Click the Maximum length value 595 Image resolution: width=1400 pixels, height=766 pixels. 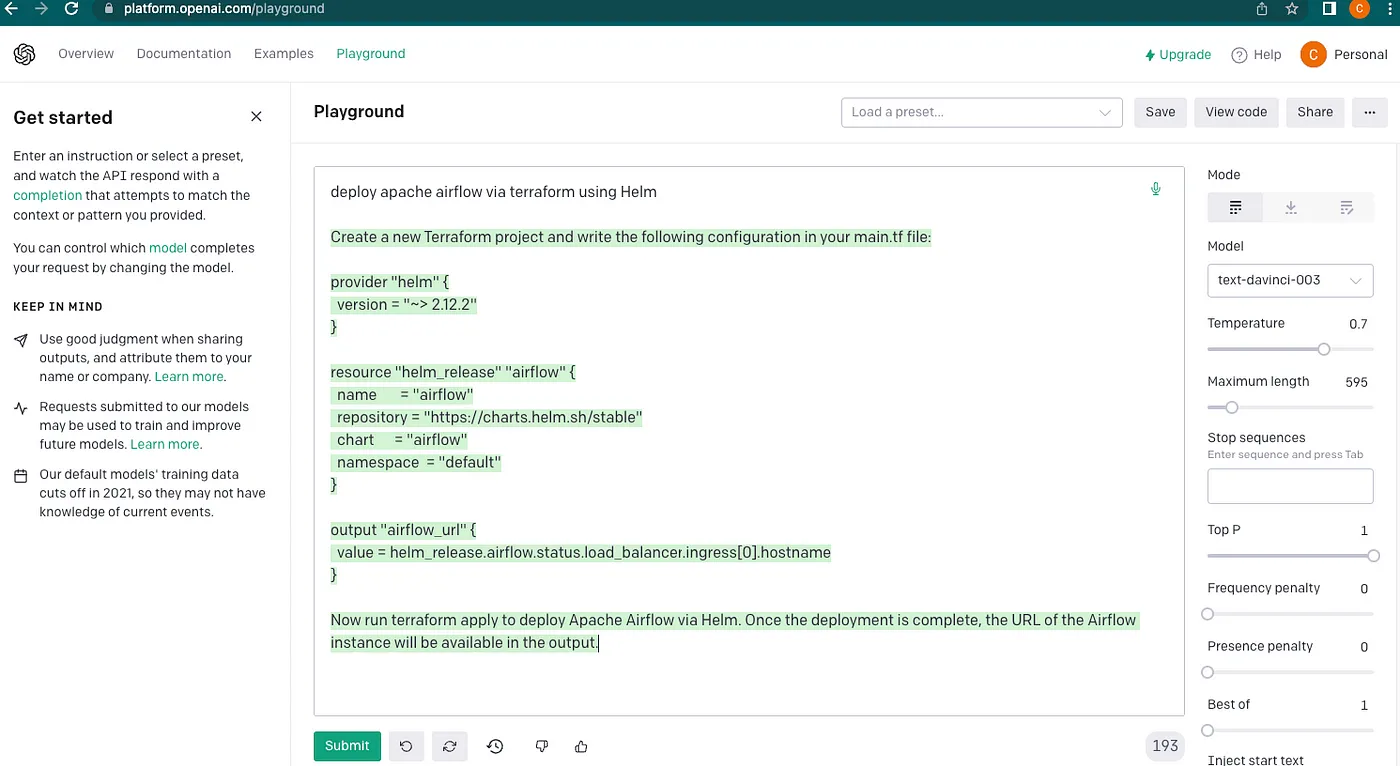coord(1356,382)
